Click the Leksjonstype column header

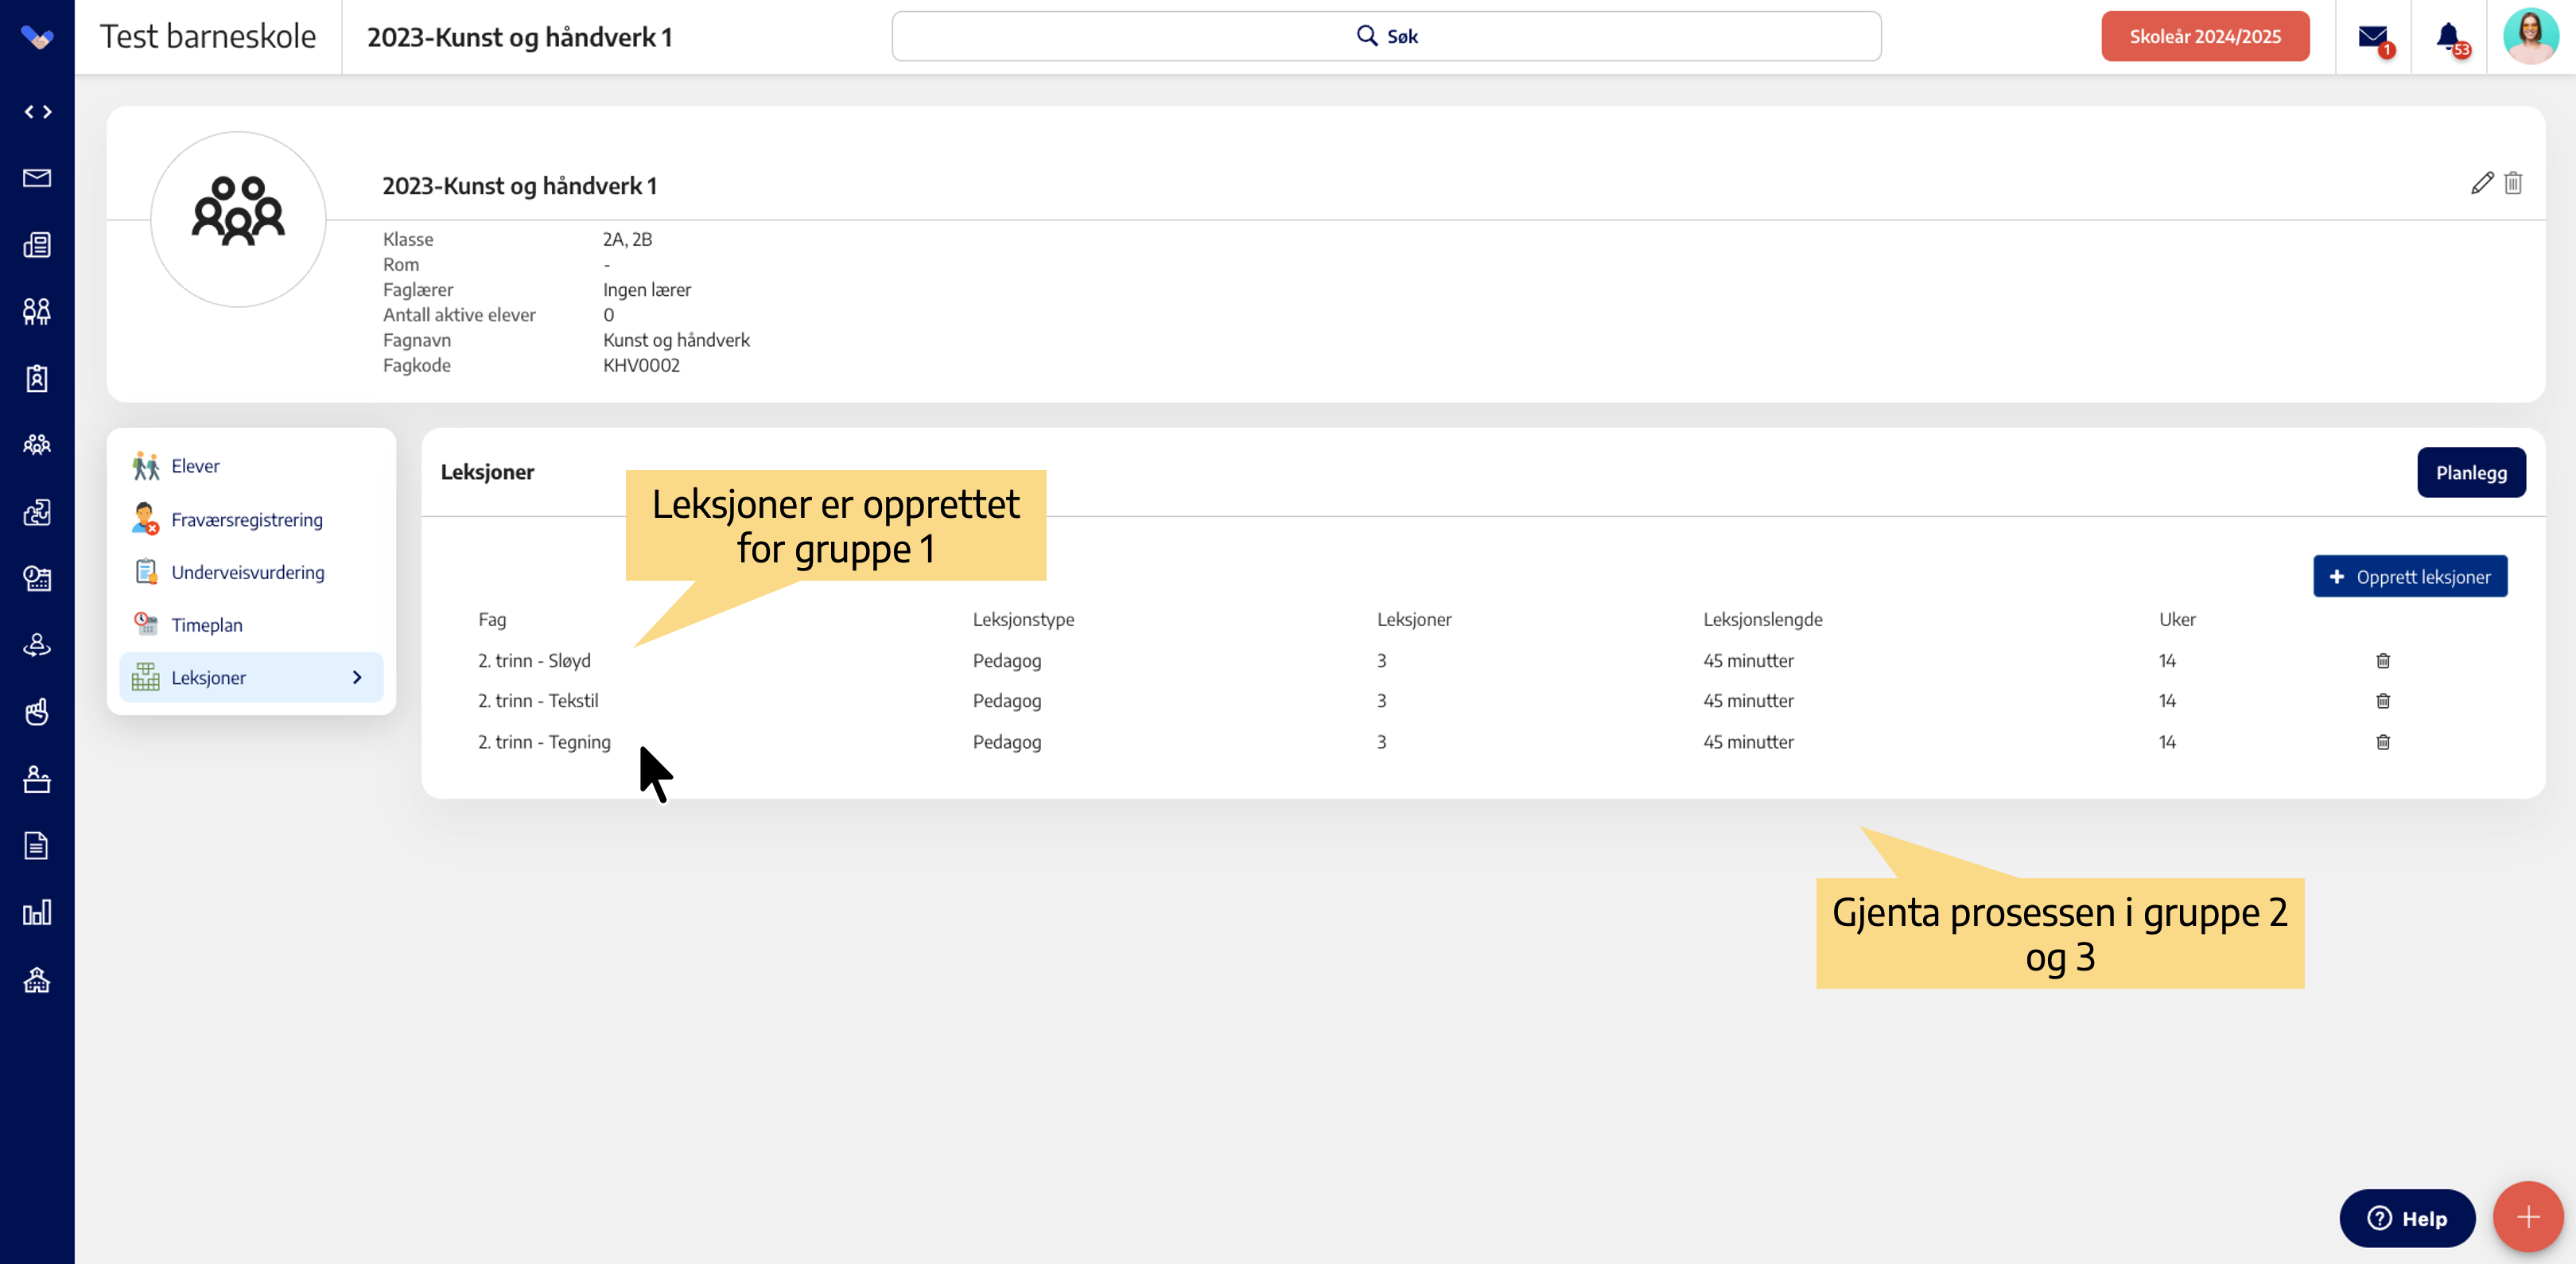tap(1023, 619)
